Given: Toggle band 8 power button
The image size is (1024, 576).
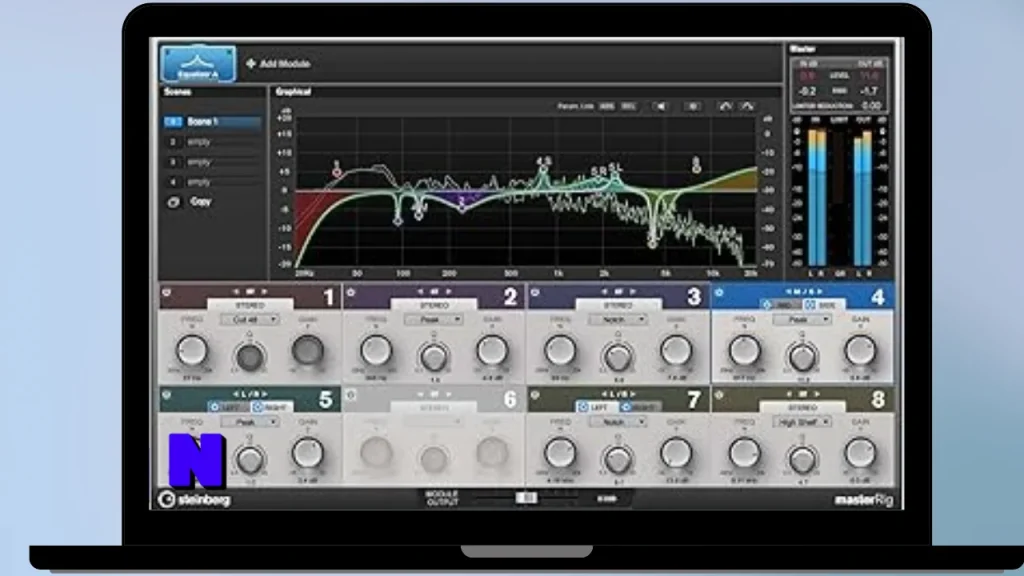Looking at the screenshot, I should click(719, 395).
